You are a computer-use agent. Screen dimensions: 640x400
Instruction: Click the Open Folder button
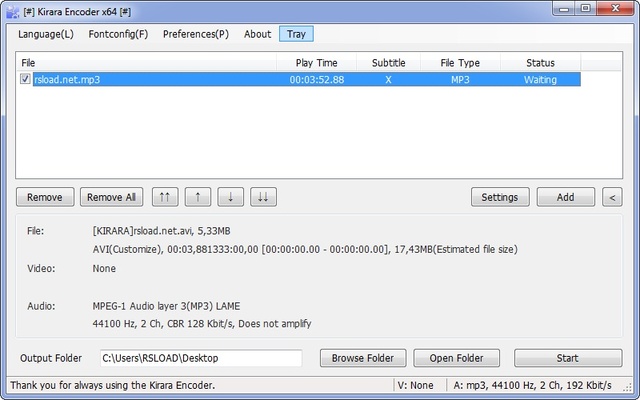(456, 358)
